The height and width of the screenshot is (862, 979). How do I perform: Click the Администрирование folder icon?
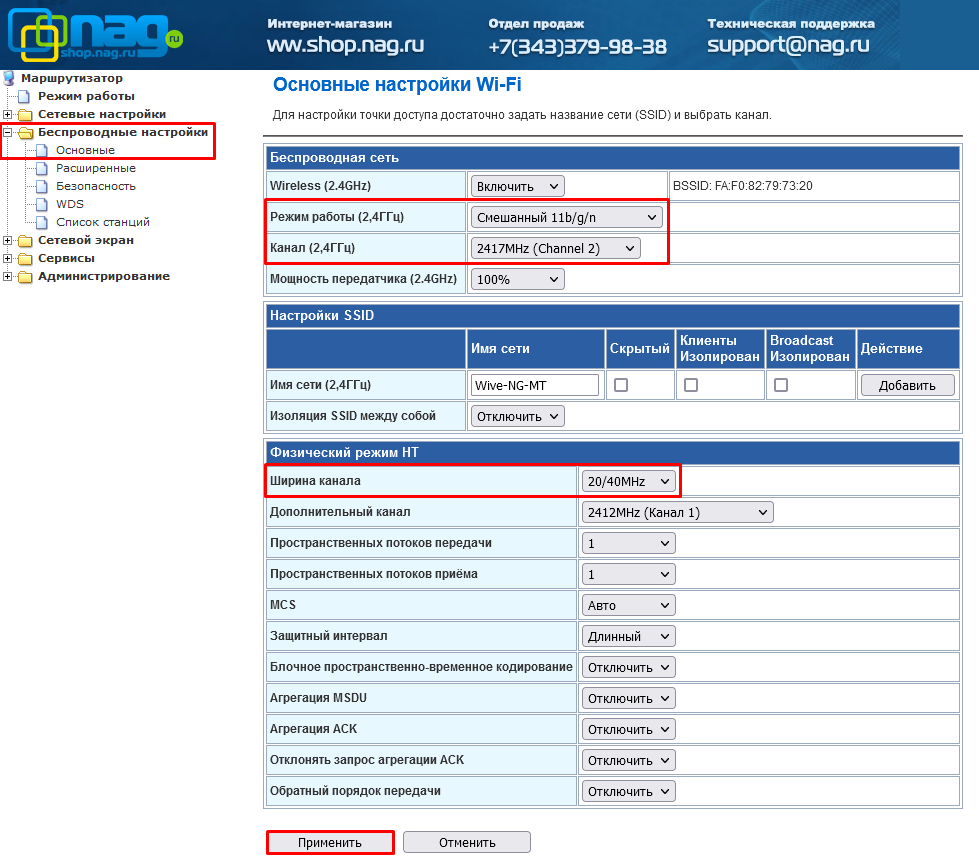25,277
